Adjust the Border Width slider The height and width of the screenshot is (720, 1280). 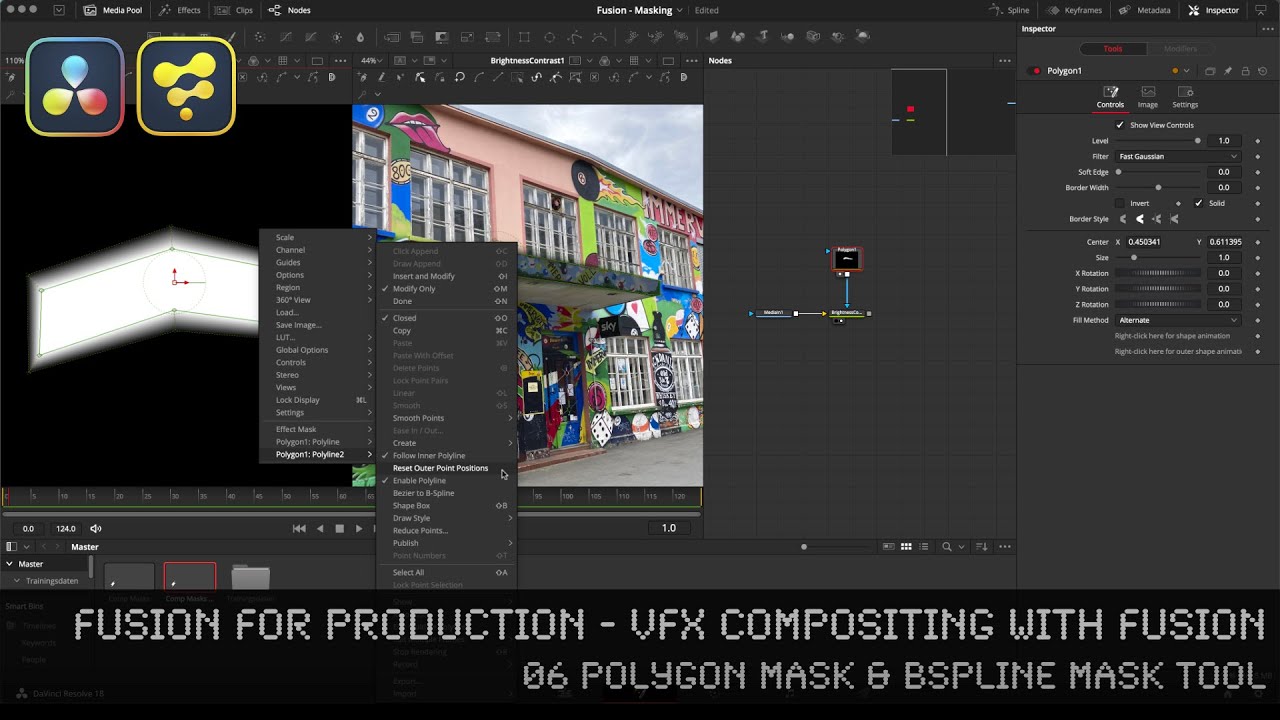(1158, 187)
